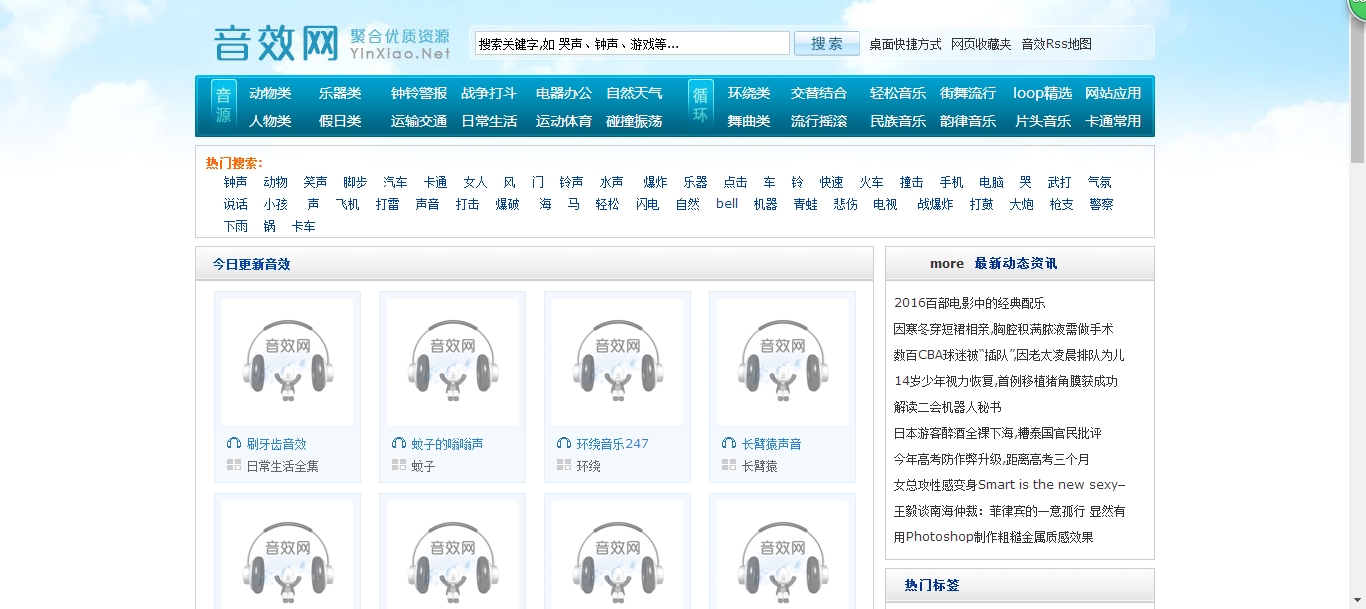This screenshot has height=609, width=1366.
Task: Click the 搜索 search button
Action: [x=826, y=42]
